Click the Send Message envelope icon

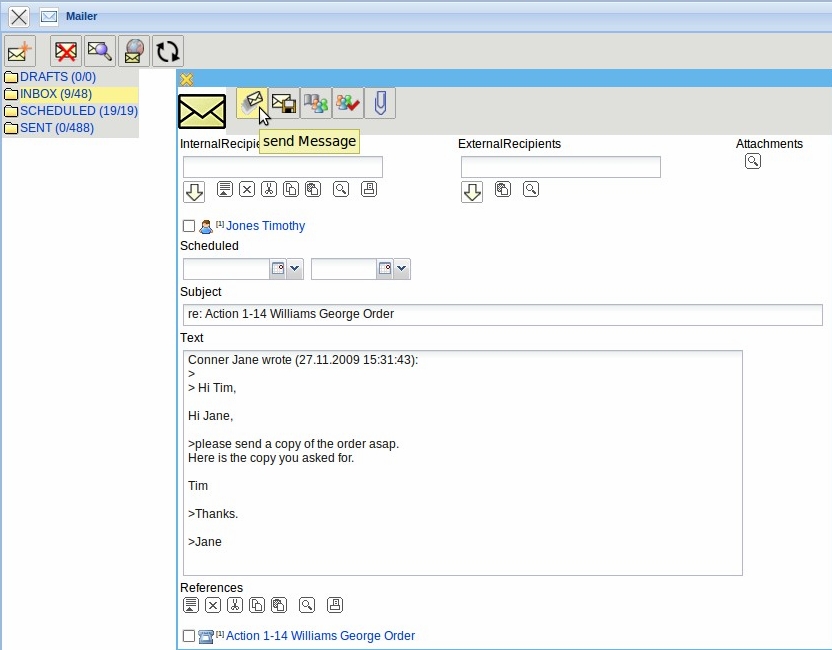coord(252,101)
